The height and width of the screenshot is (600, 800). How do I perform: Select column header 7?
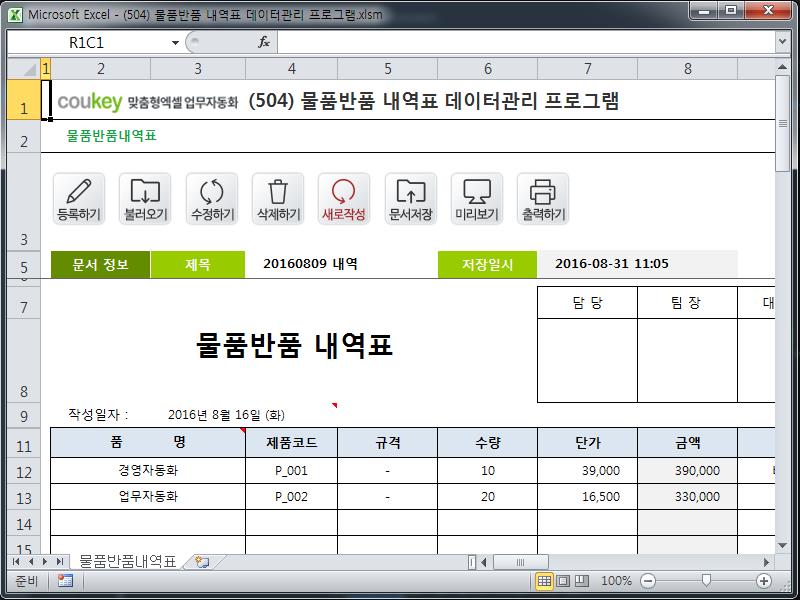[x=587, y=68]
